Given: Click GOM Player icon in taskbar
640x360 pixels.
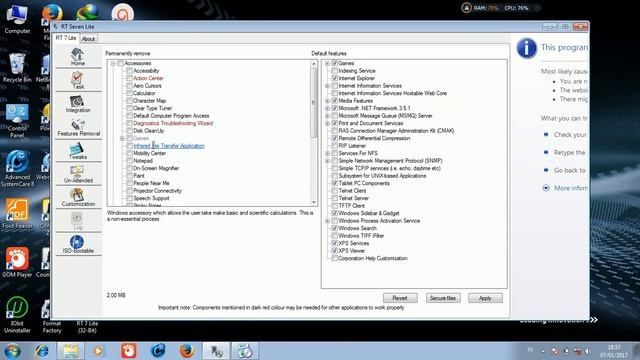Looking at the screenshot, I should point(129,351).
